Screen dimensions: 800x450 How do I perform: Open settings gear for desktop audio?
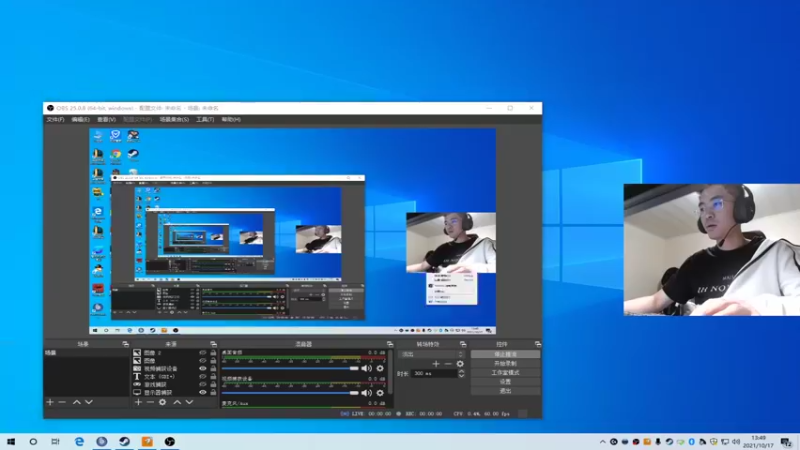pos(380,368)
